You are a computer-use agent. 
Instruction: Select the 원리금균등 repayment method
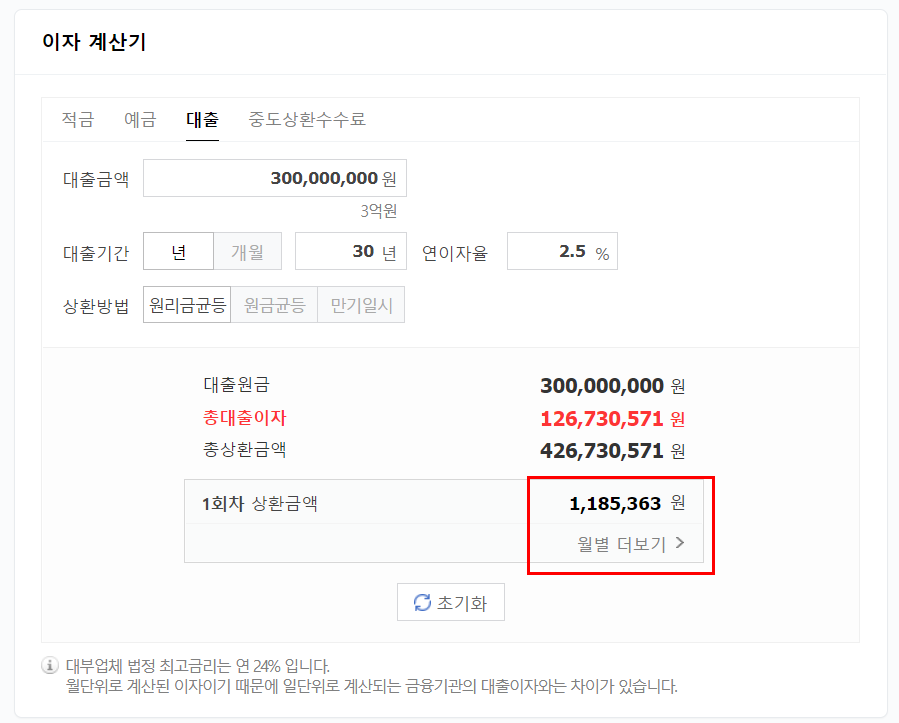tap(186, 304)
